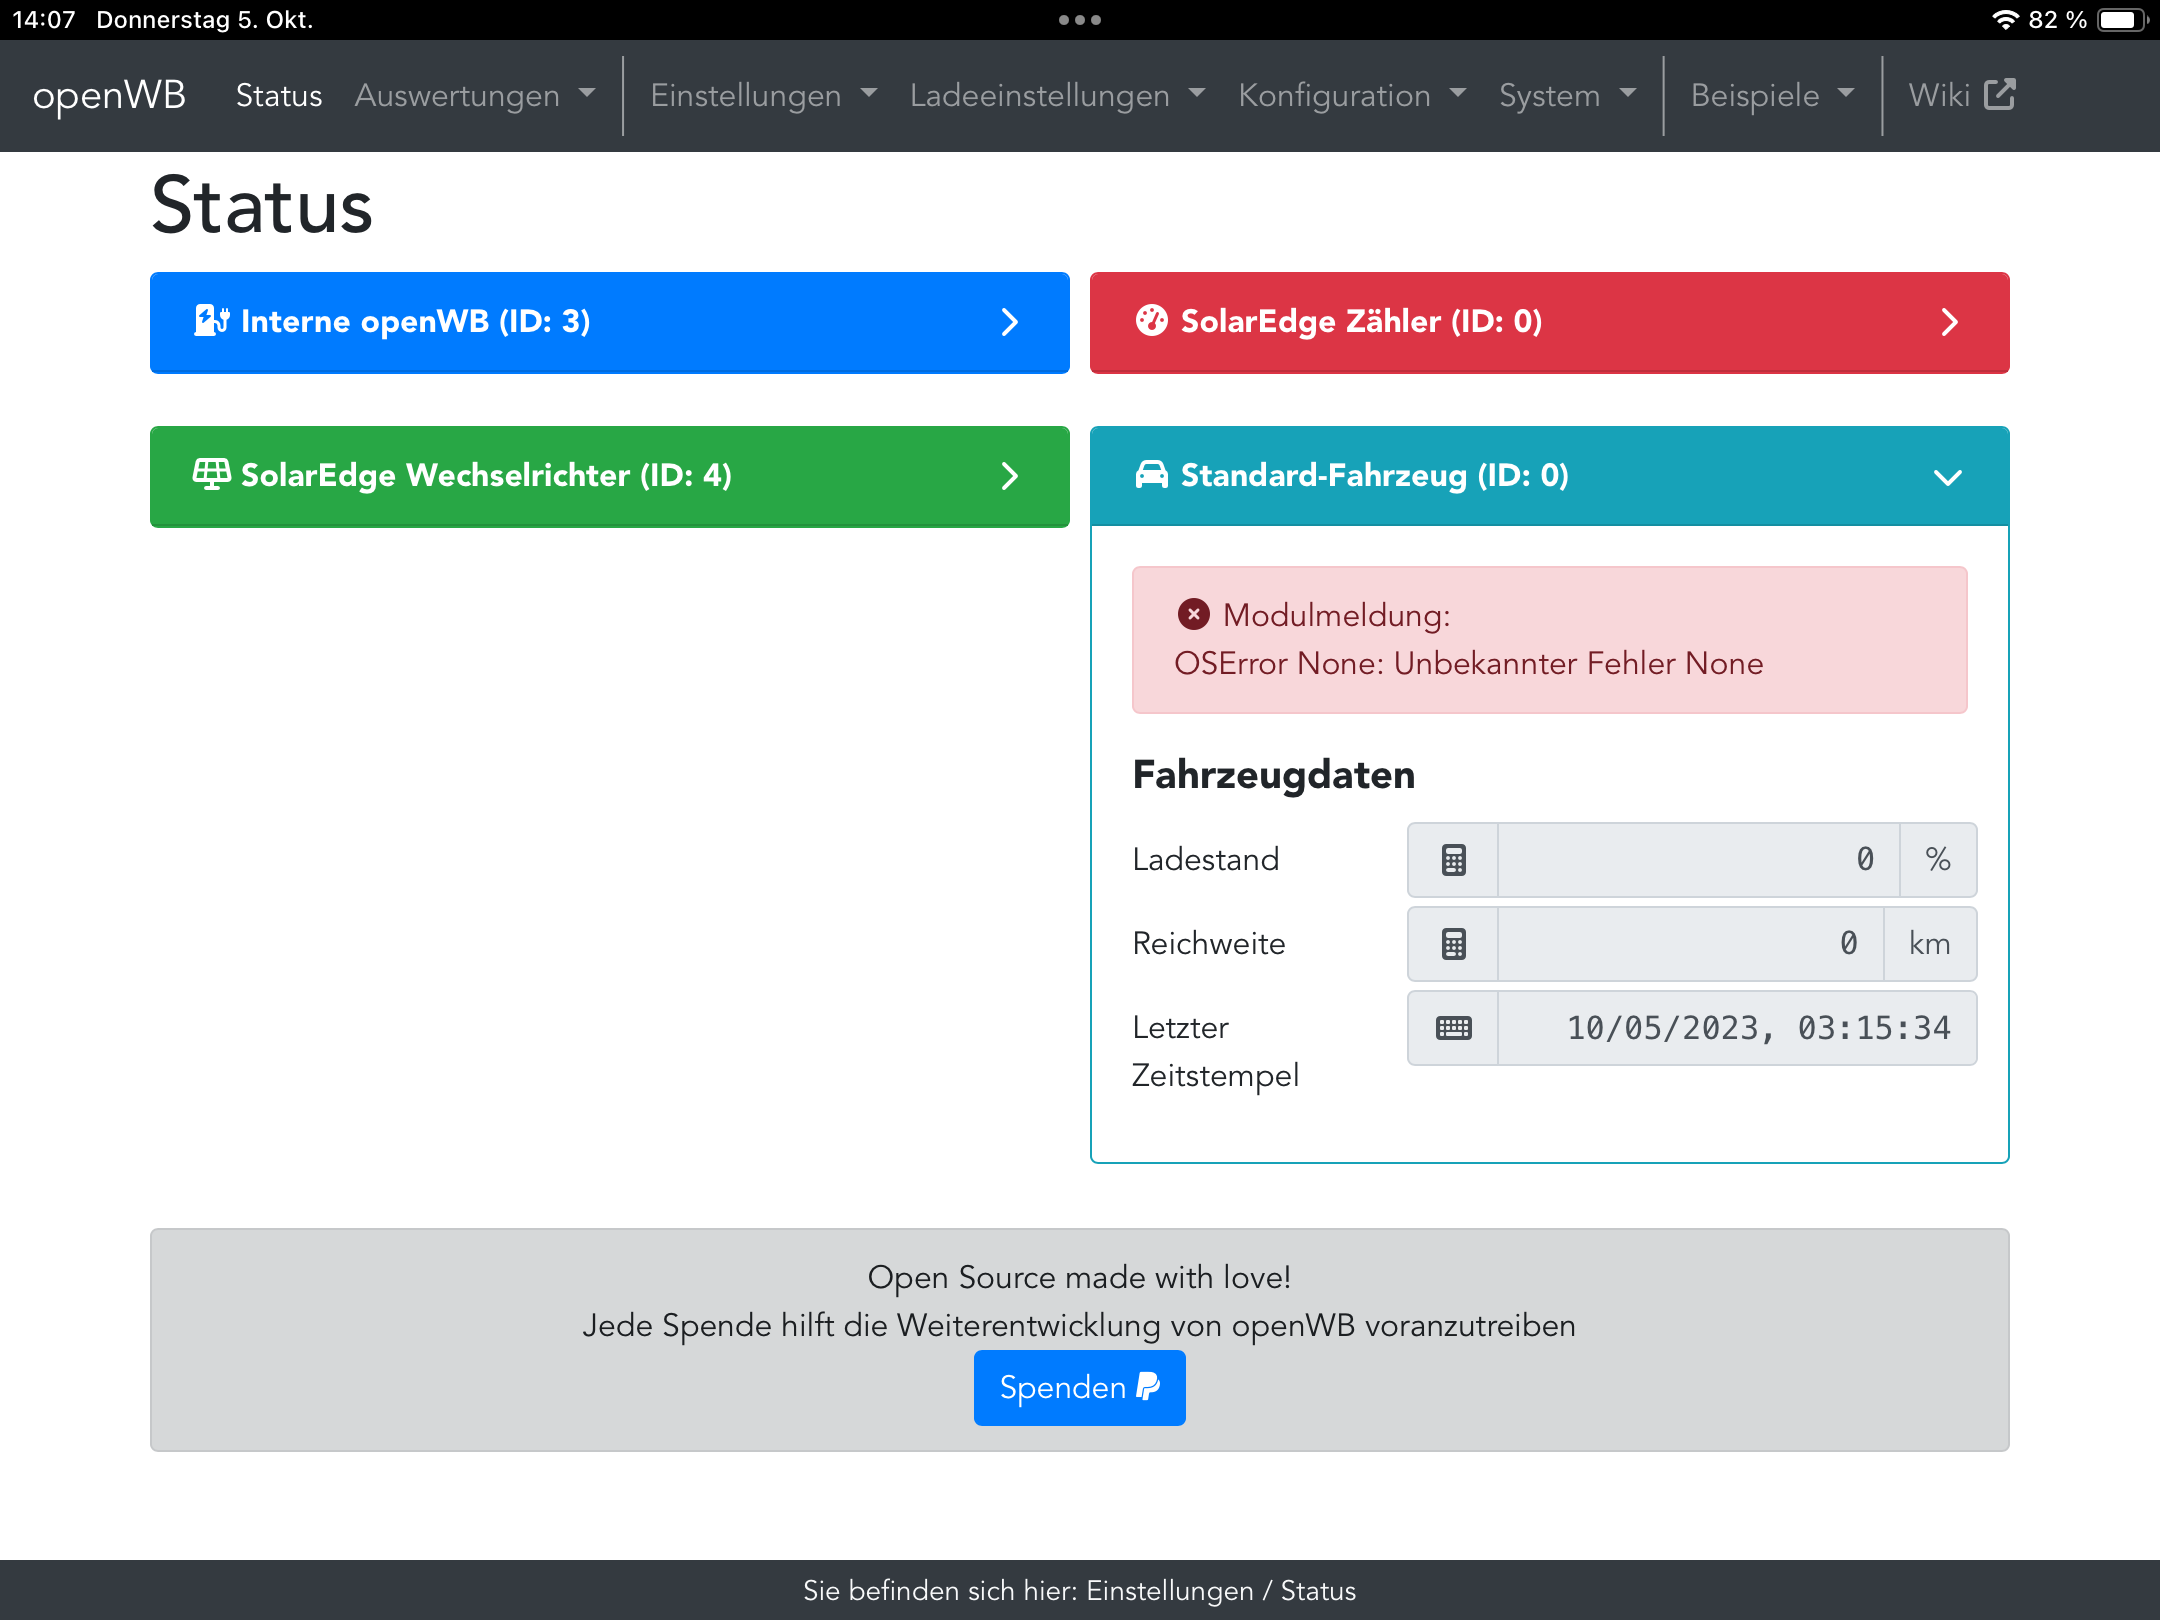Expand SolarEdge Wechselrichter card chevron
Screen dimensions: 2160x1620
(1009, 476)
